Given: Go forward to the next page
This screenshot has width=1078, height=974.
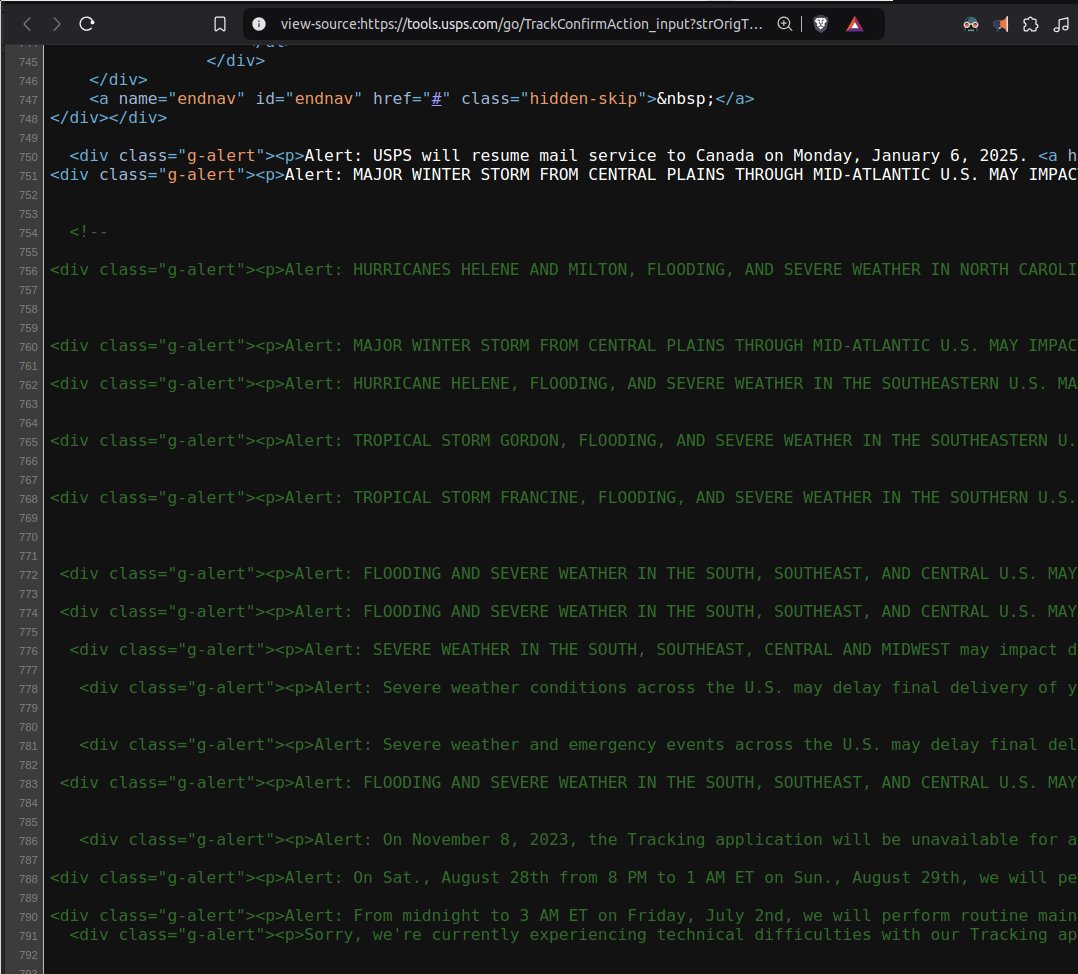Looking at the screenshot, I should (57, 24).
